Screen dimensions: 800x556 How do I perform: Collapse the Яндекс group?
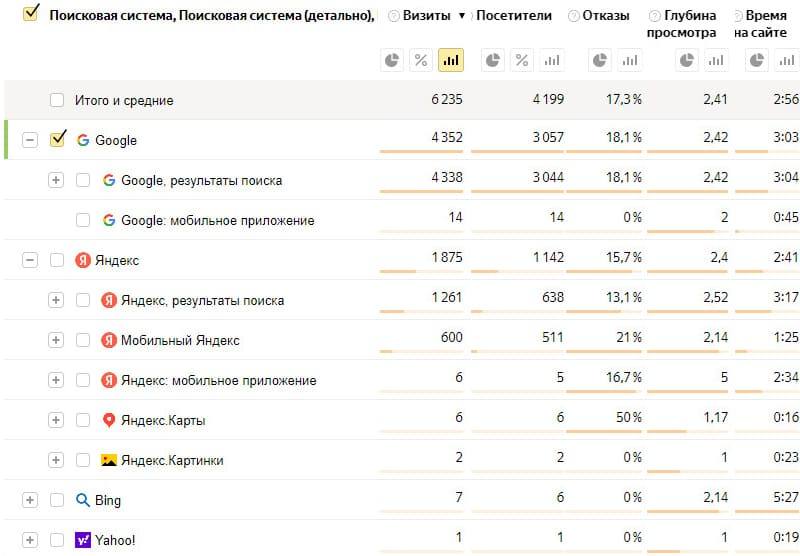click(30, 260)
